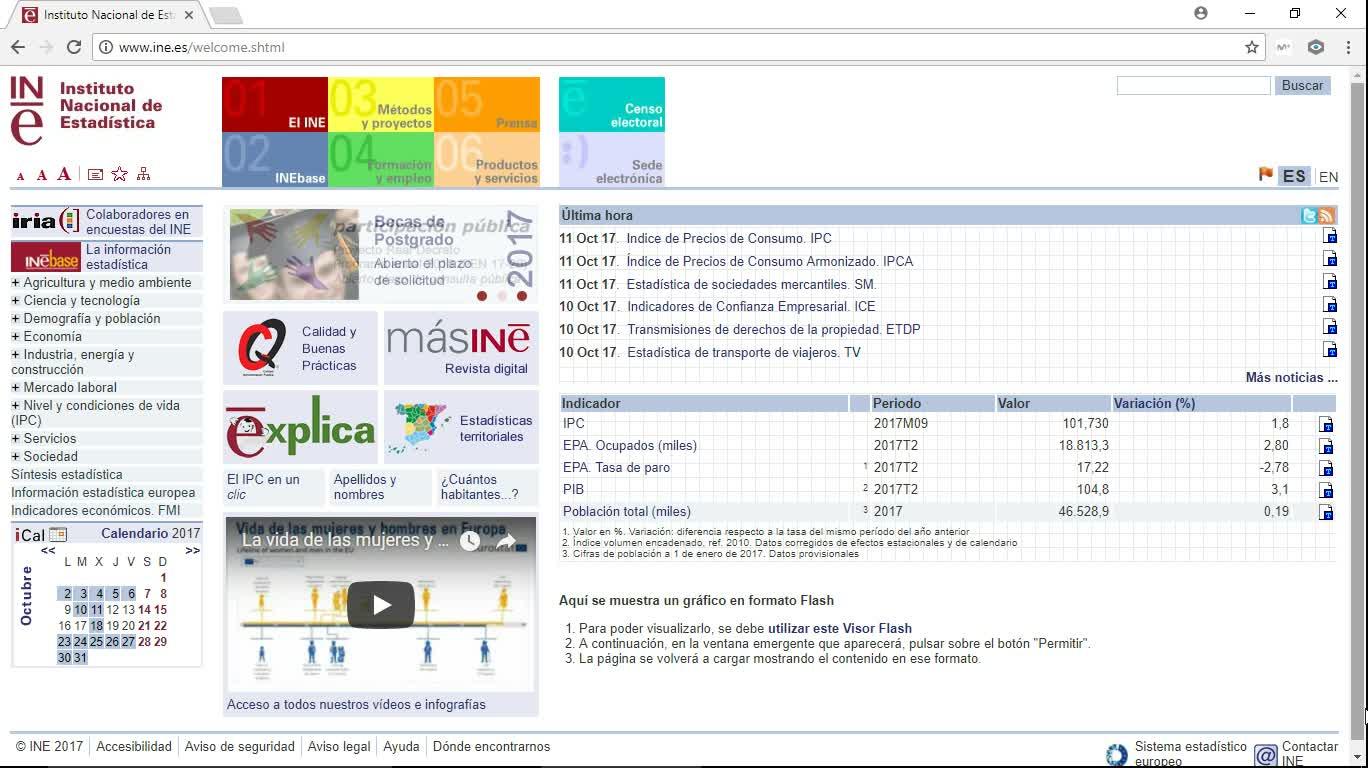
Task: Open the Censo electoral tile
Action: point(612,105)
